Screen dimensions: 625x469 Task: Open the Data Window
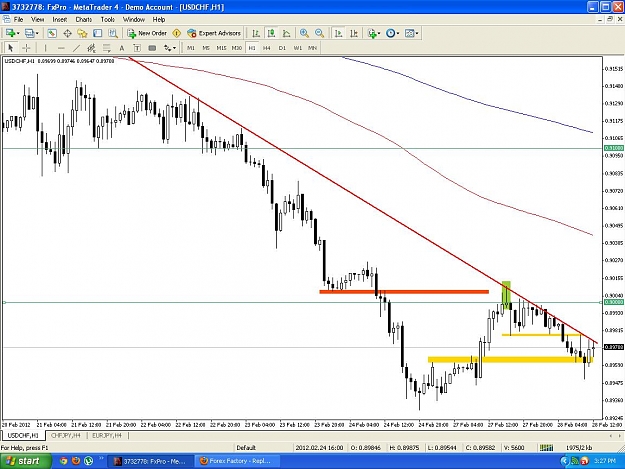click(x=67, y=33)
